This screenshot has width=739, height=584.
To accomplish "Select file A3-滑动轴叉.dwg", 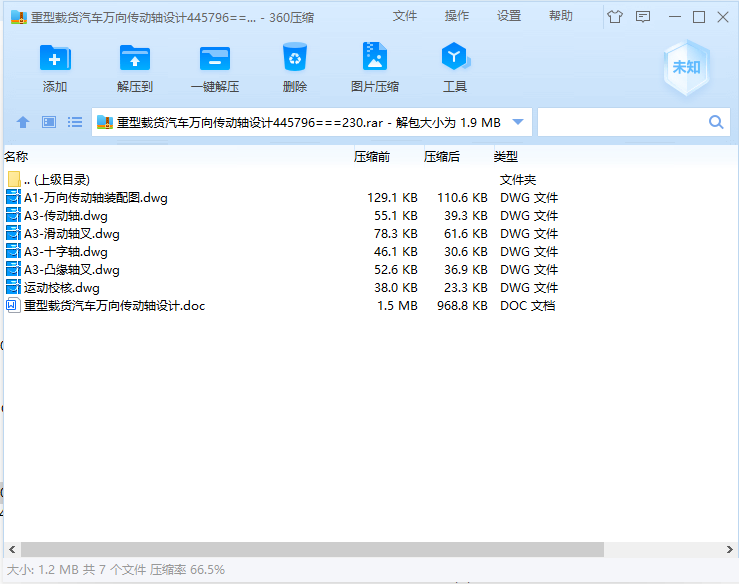I will [x=72, y=233].
